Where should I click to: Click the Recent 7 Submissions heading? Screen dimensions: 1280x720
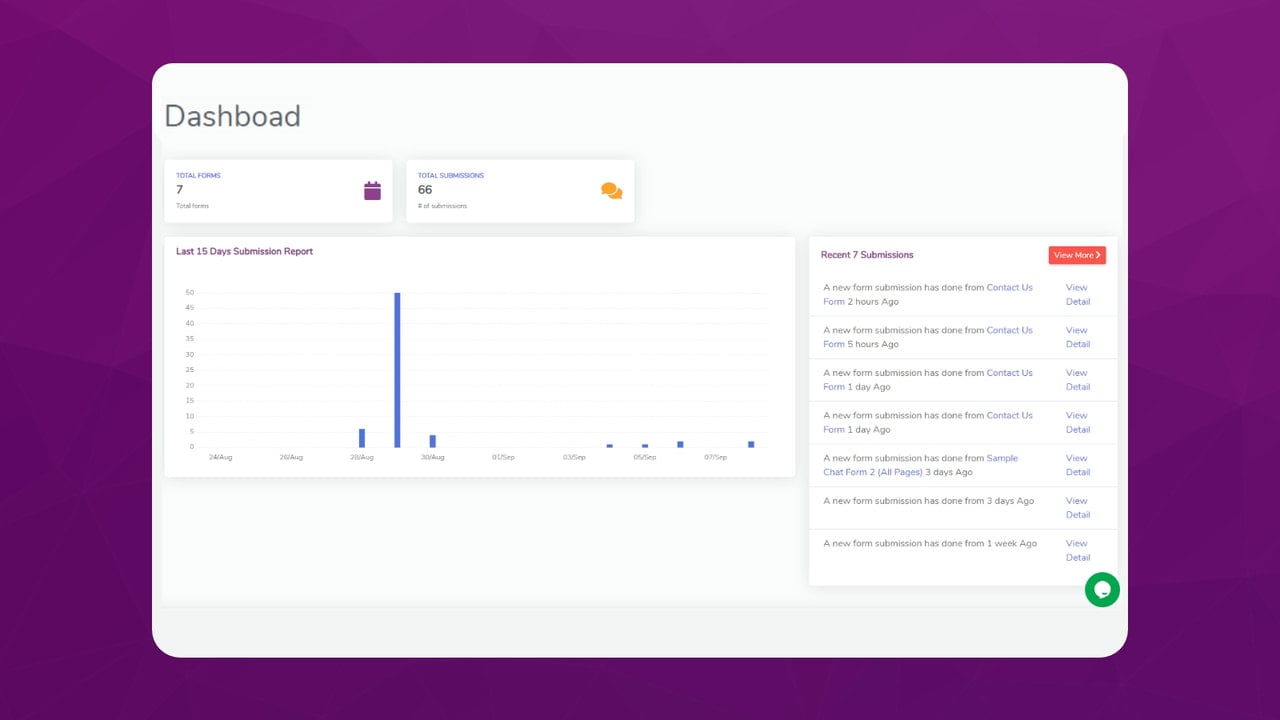[867, 255]
